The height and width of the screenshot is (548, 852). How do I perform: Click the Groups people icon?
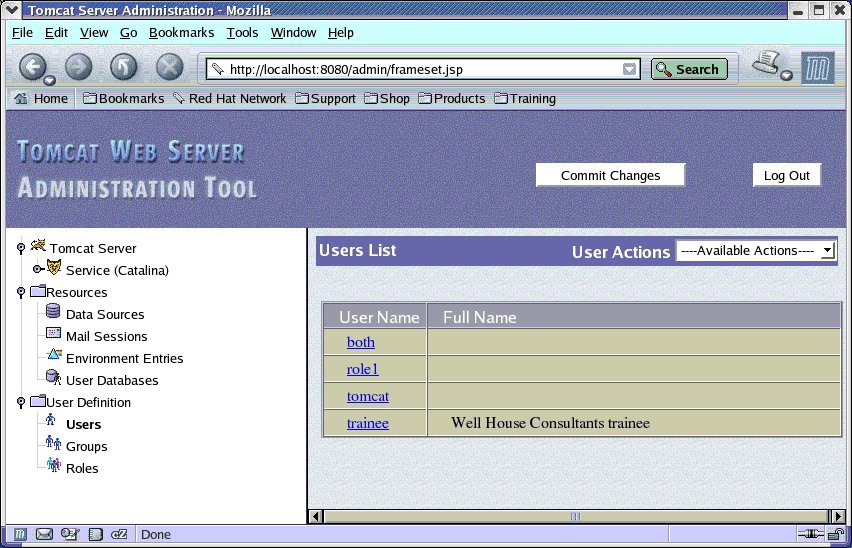tap(53, 443)
